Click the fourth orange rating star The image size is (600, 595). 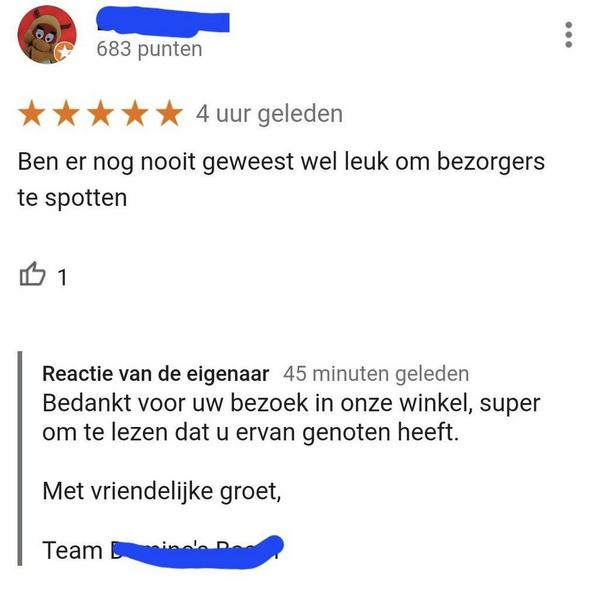135,113
